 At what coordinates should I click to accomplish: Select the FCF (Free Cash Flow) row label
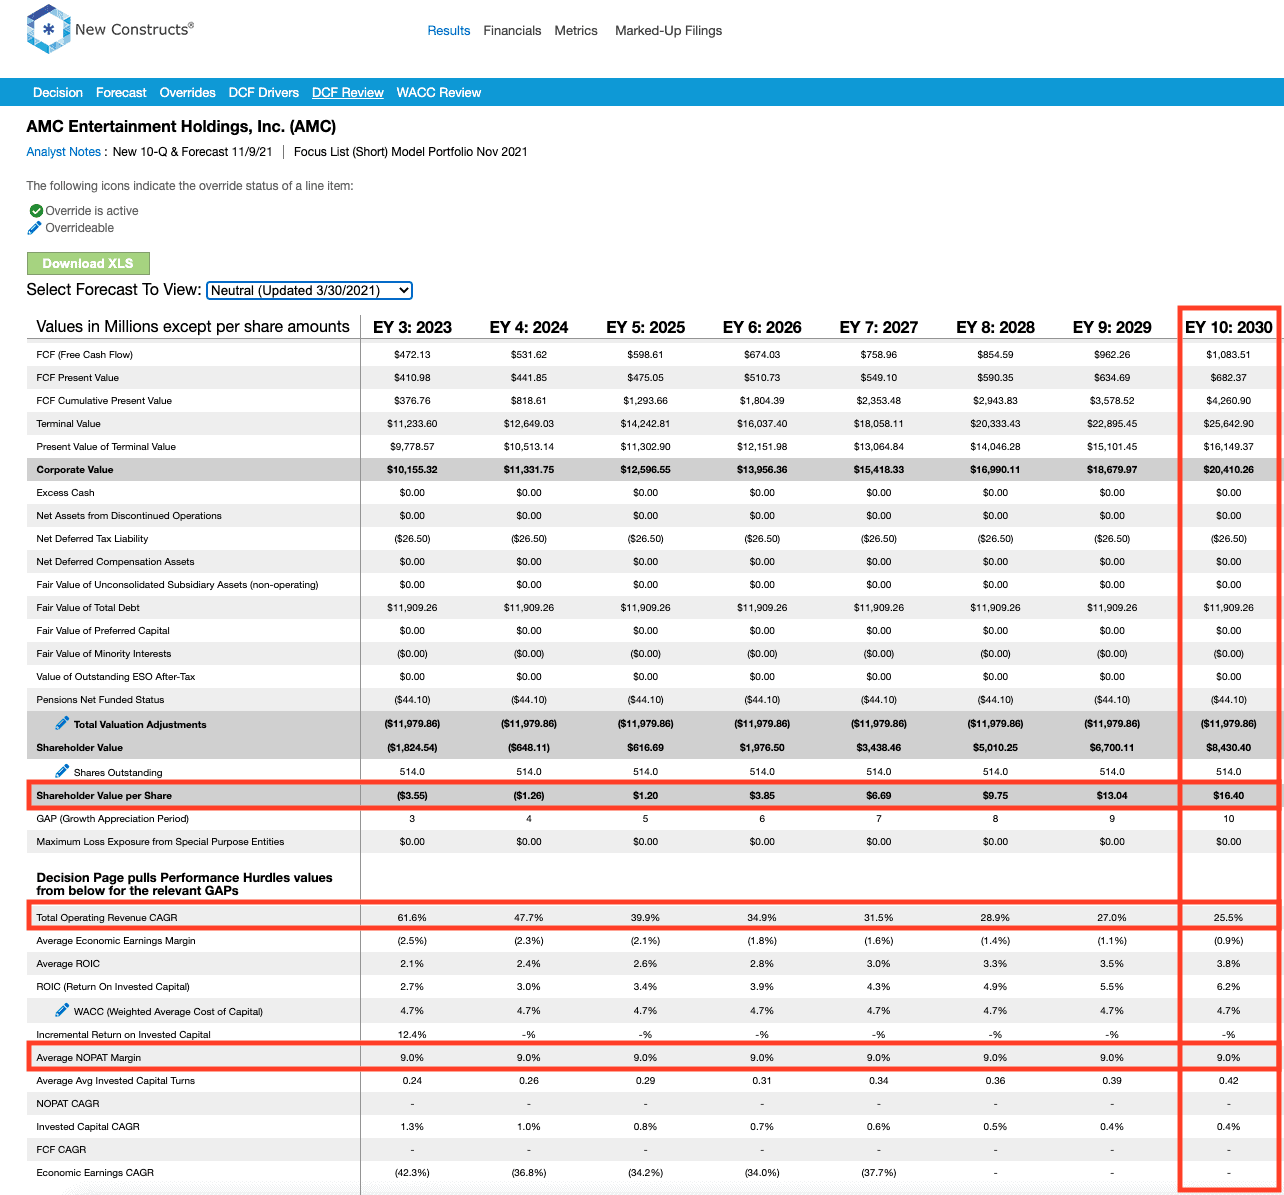click(x=84, y=354)
